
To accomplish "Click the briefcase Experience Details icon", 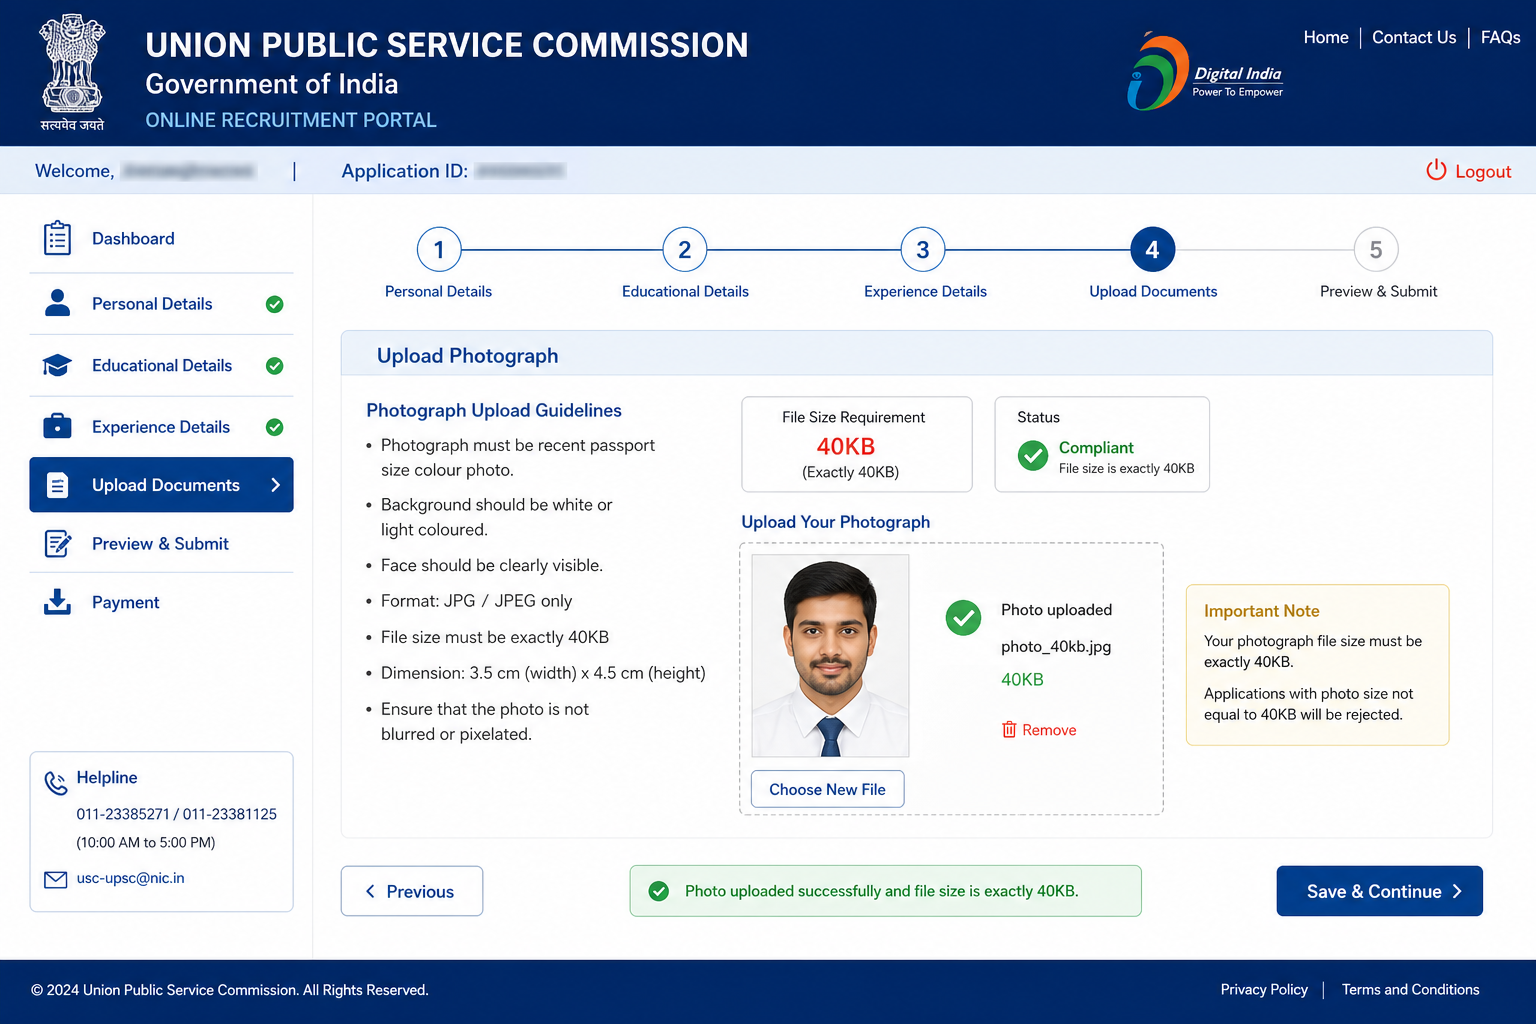I will click(57, 426).
